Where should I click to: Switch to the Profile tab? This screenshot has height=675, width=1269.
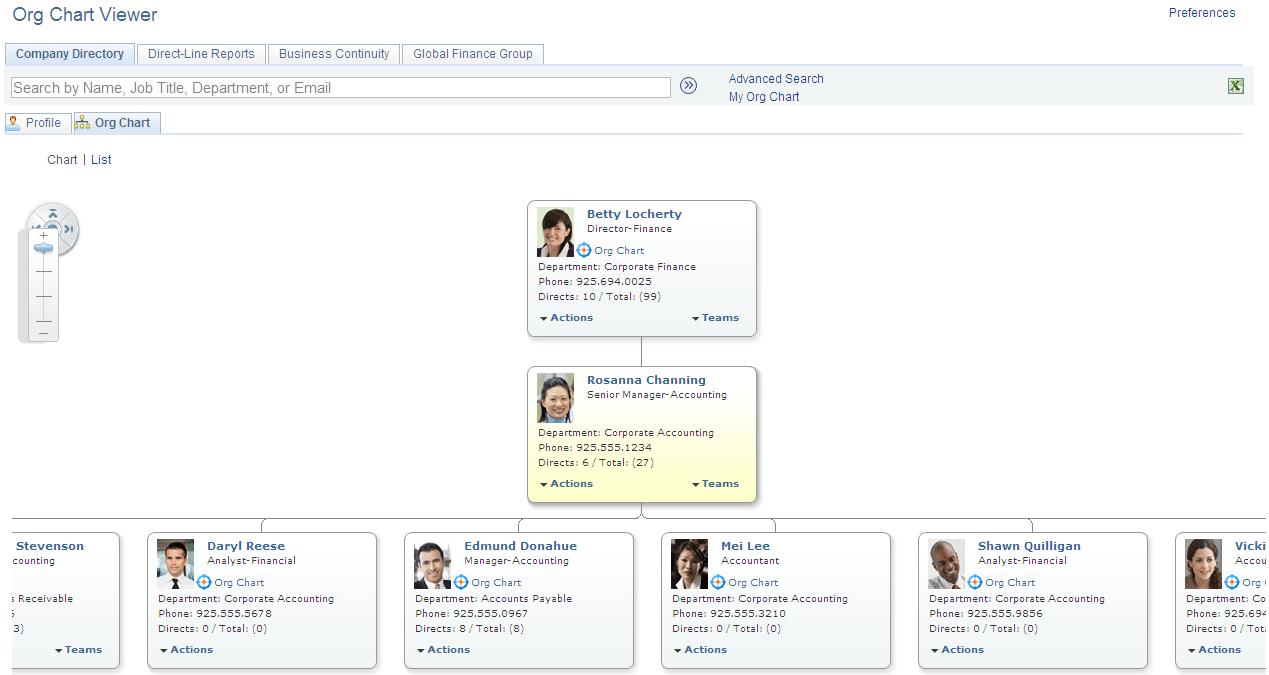37,122
